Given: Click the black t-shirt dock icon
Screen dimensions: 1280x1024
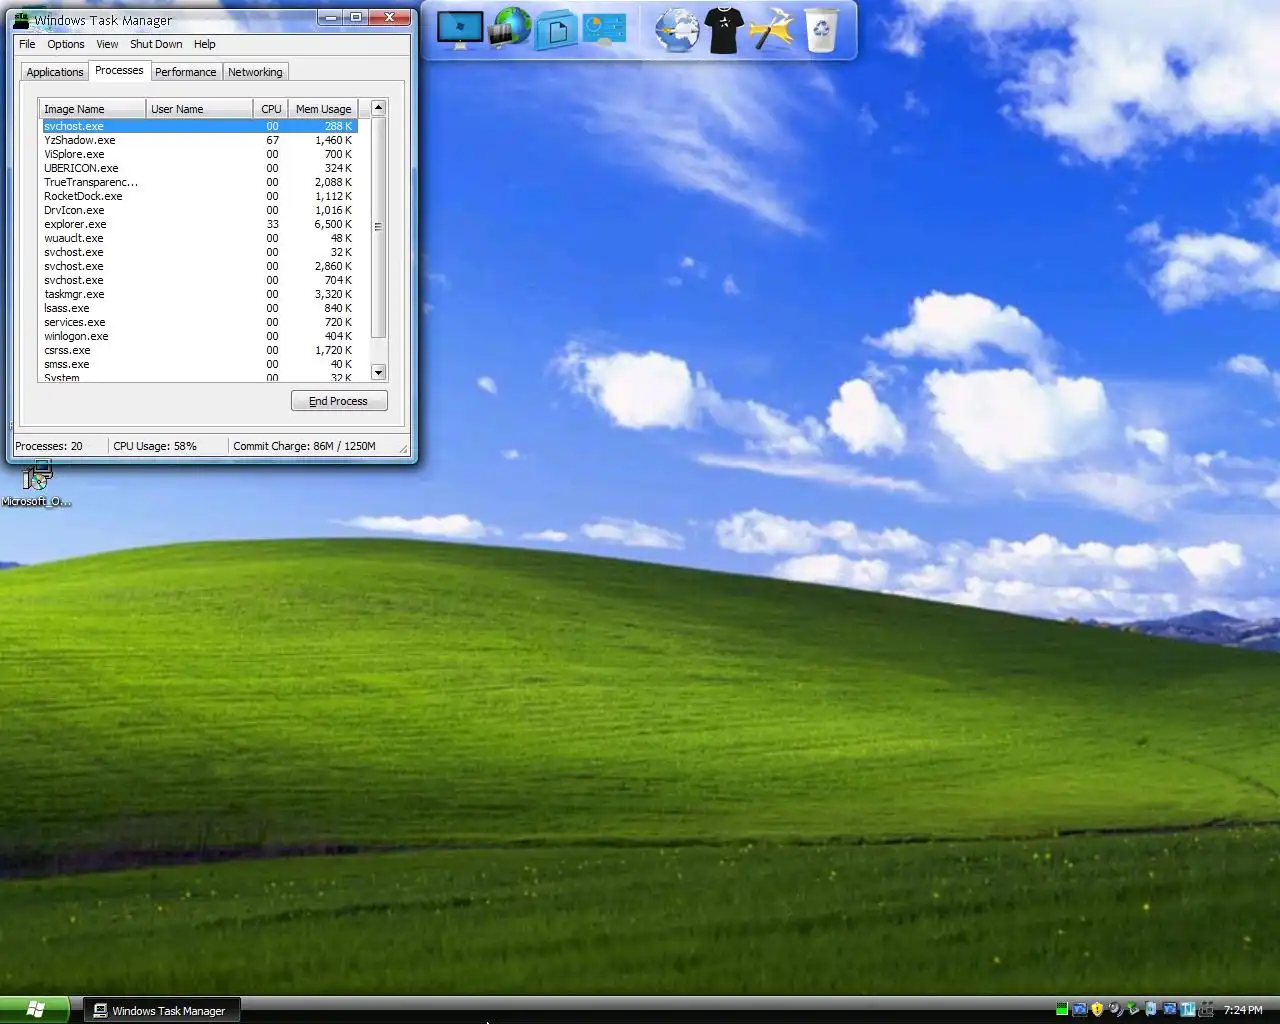Looking at the screenshot, I should click(725, 30).
